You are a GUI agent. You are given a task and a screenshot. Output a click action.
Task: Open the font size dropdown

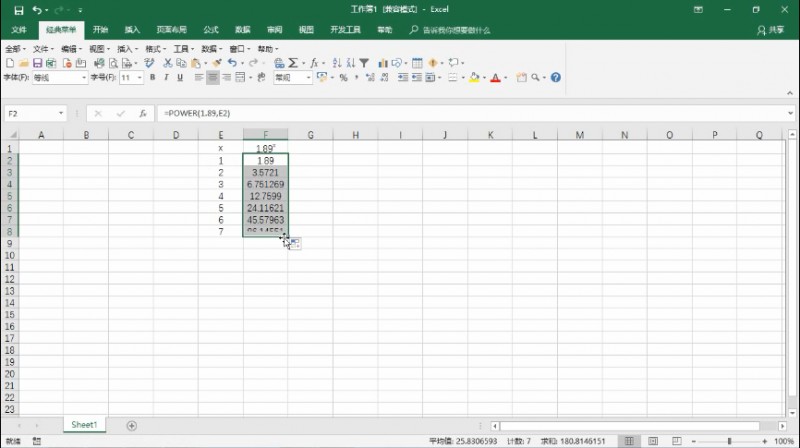coord(139,78)
